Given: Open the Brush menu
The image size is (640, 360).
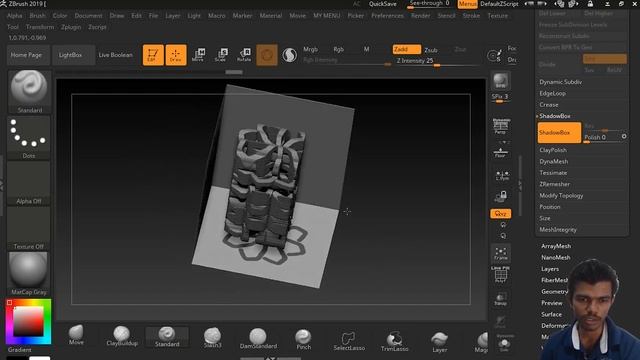Looking at the screenshot, I should point(38,16).
